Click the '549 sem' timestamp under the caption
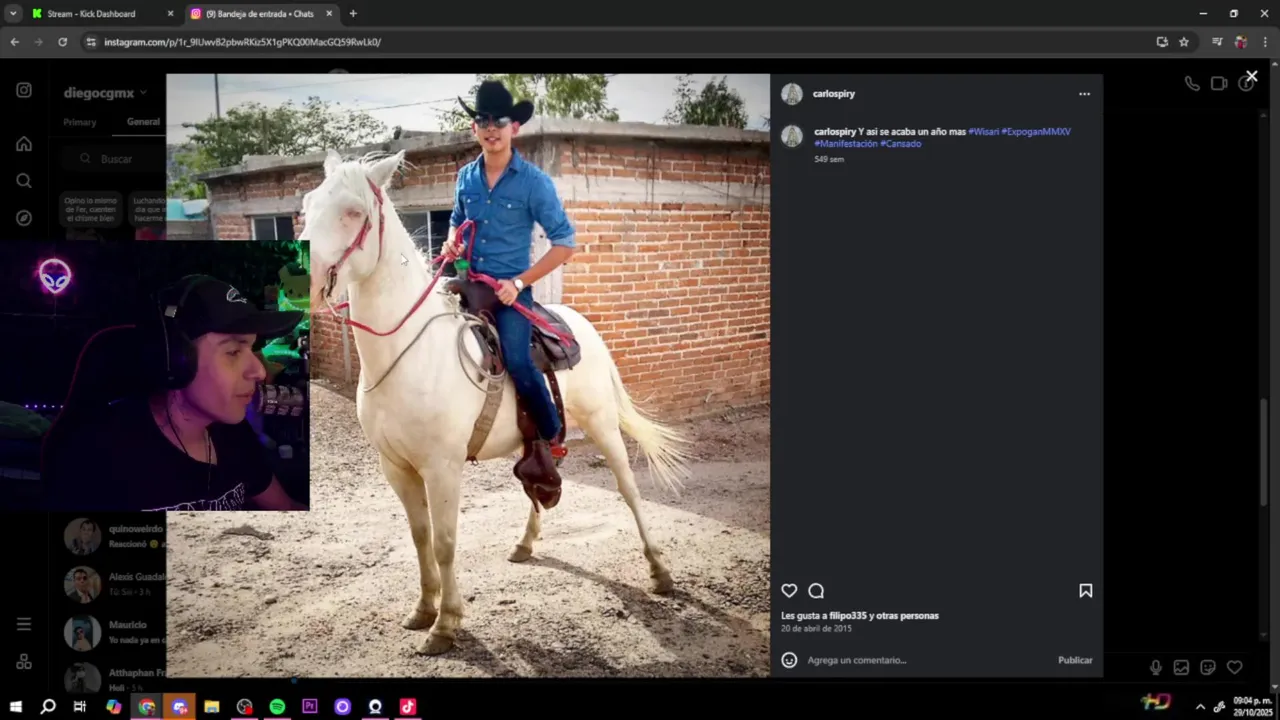Image resolution: width=1280 pixels, height=720 pixels. [829, 160]
